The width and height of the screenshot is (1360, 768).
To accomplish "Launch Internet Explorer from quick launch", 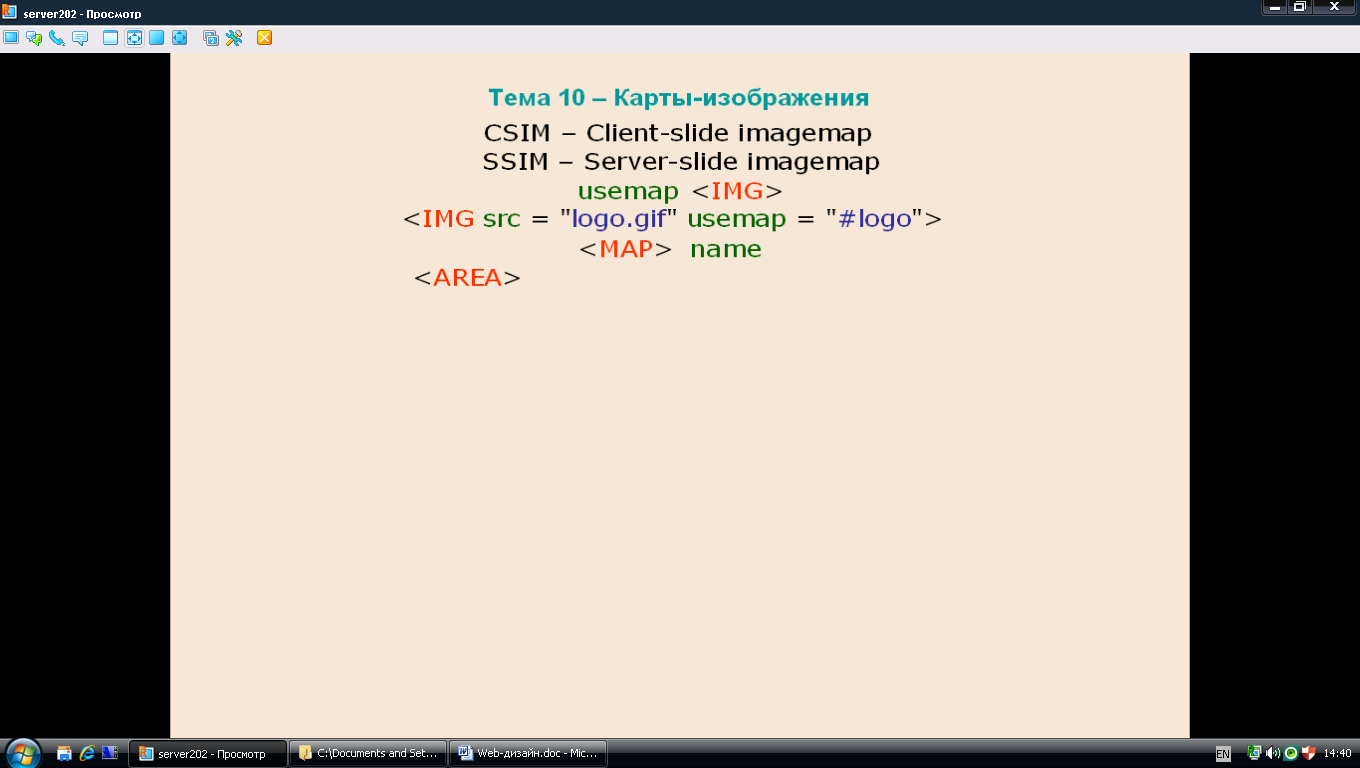I will tap(87, 753).
